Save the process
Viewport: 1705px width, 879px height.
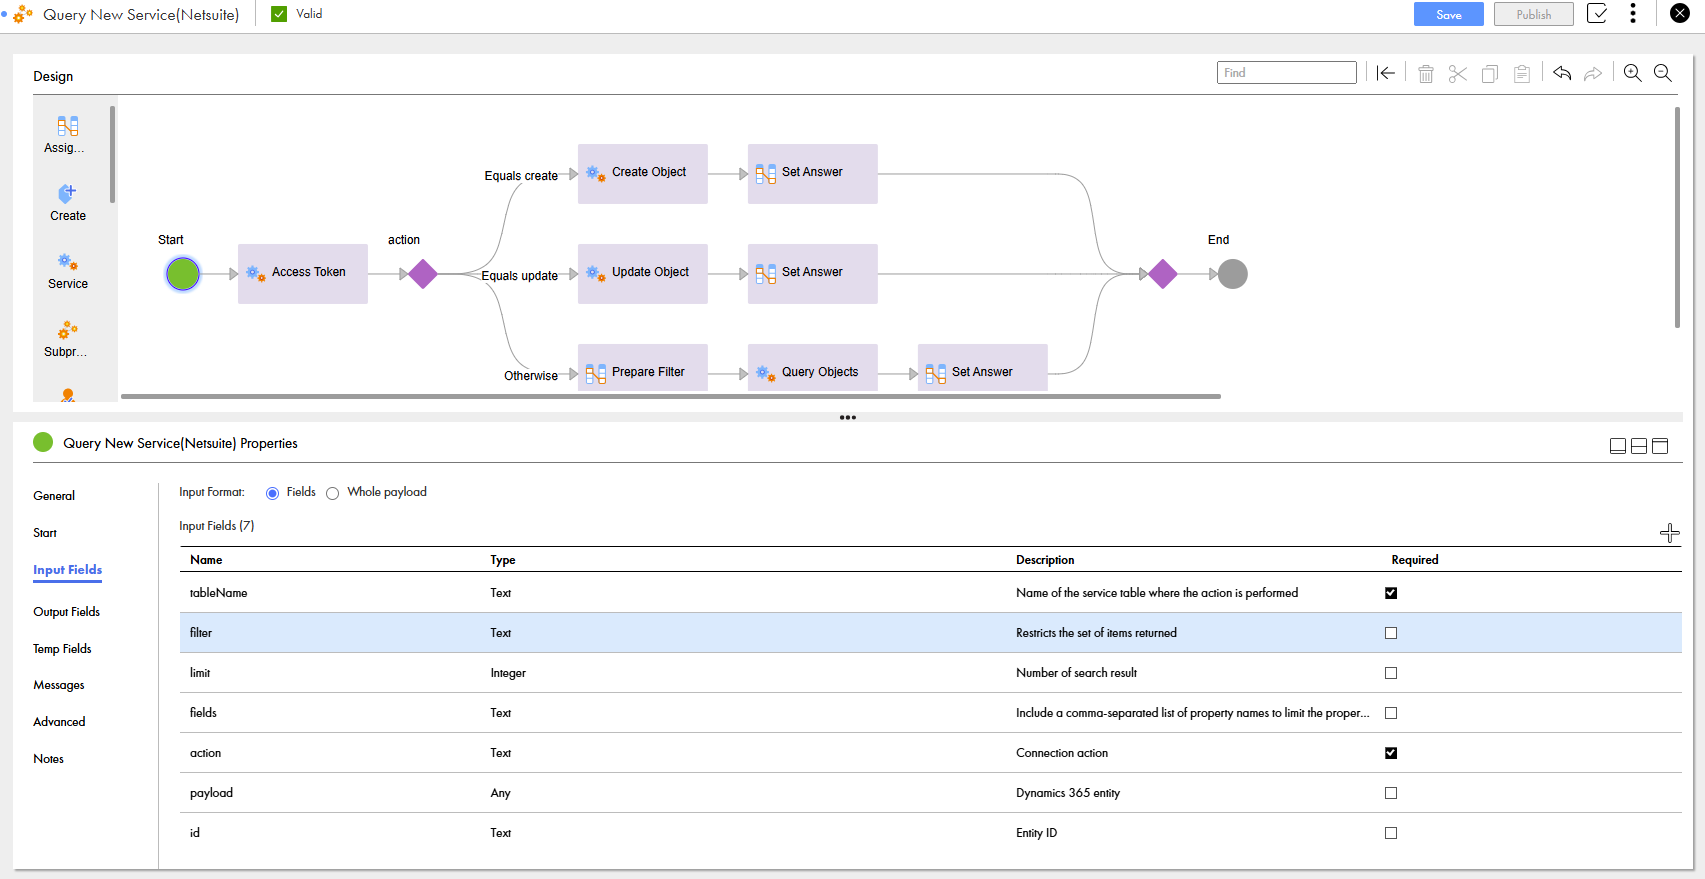pos(1448,14)
